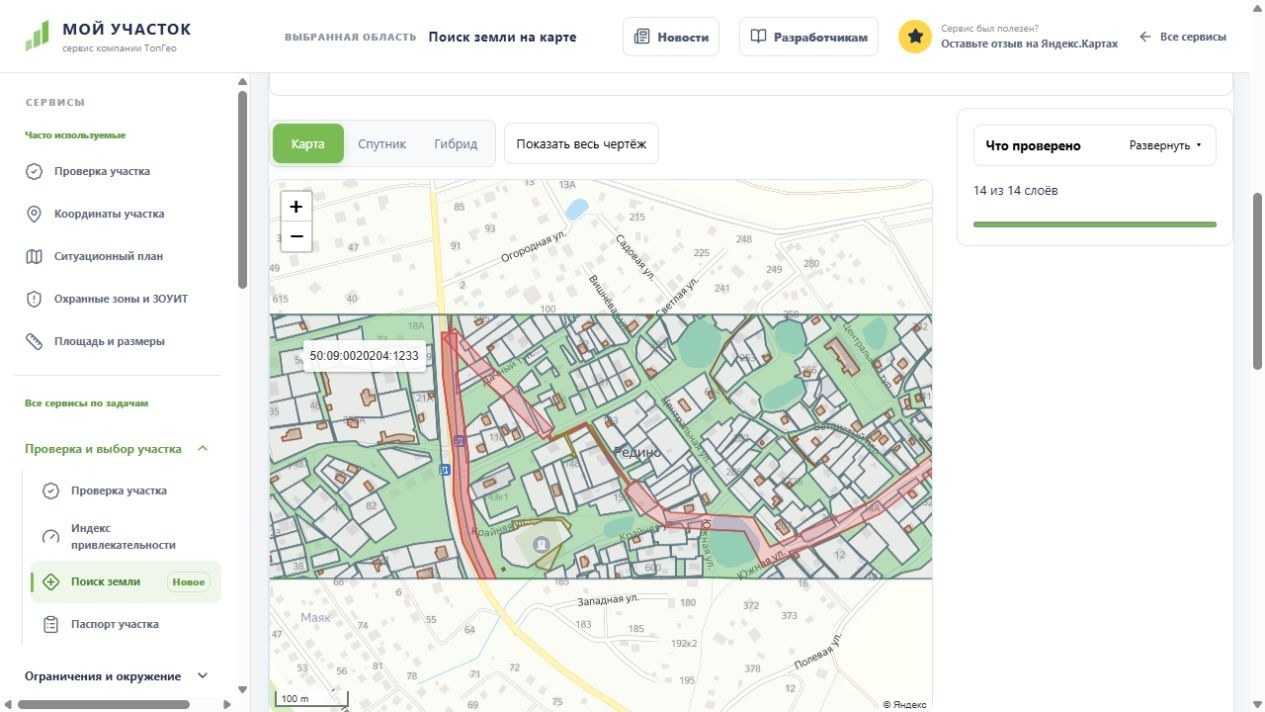The height and width of the screenshot is (712, 1265).
Task: Open Паспорт участка in the sidebar
Action: (115, 624)
